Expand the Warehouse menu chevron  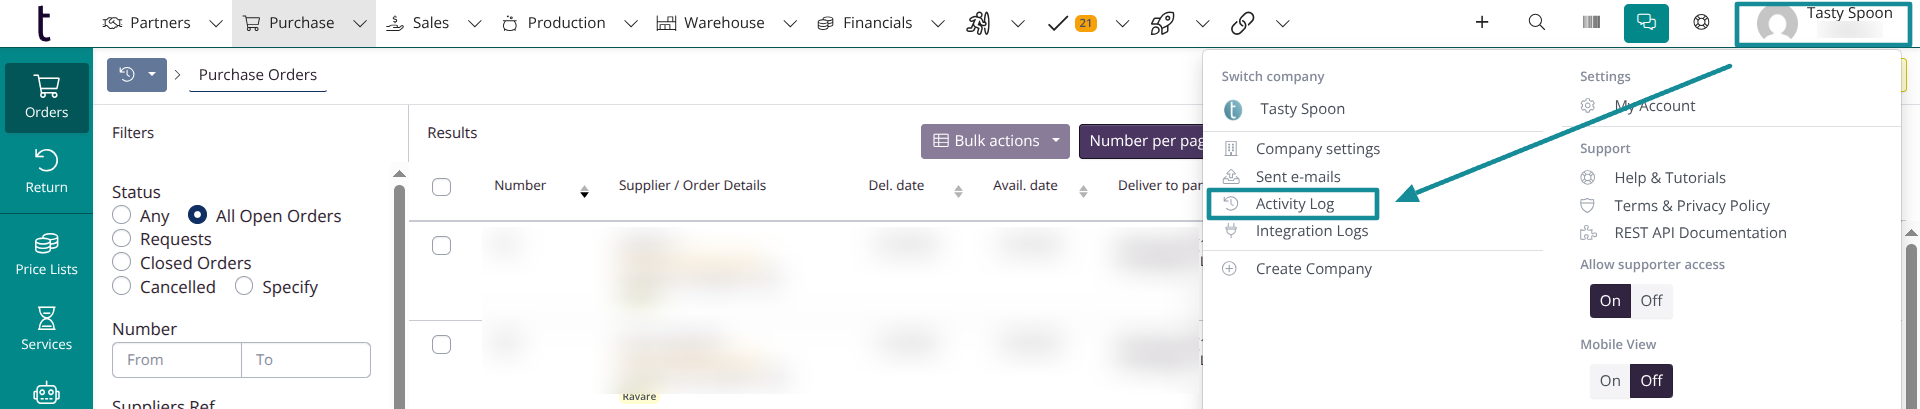tap(790, 23)
